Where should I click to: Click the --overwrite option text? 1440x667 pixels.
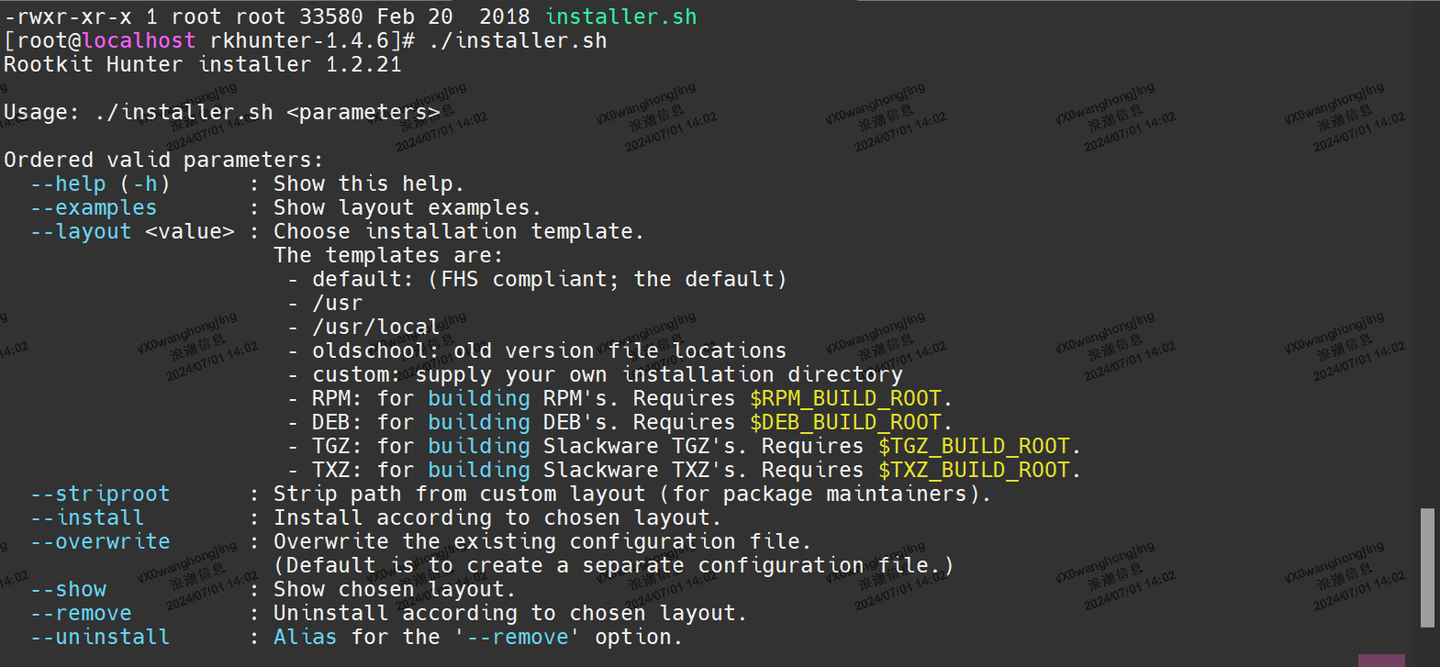click(100, 542)
